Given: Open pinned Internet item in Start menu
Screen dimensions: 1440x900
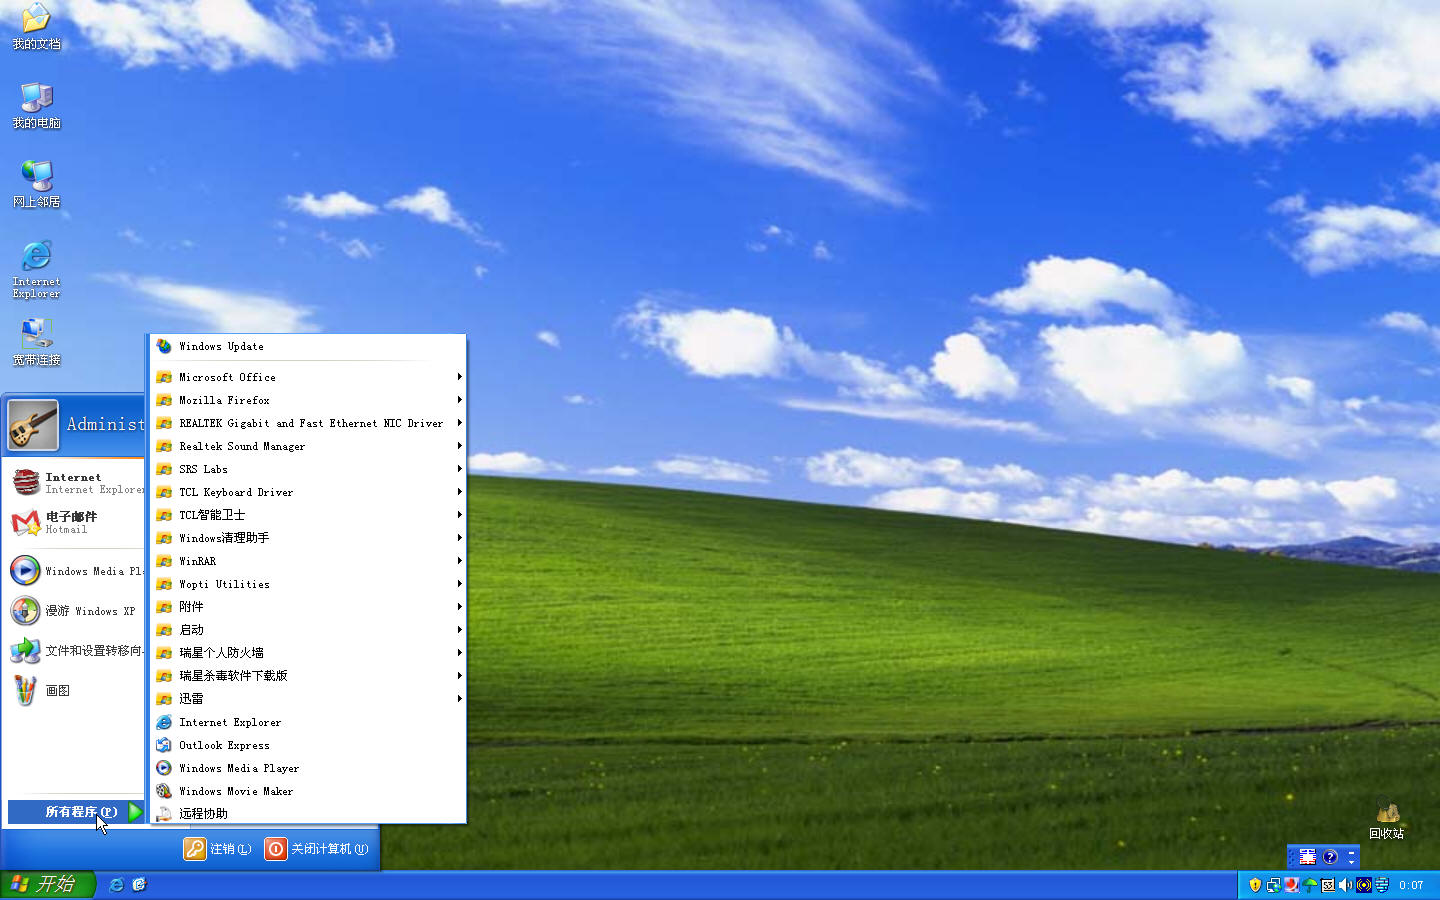Looking at the screenshot, I should pos(76,483).
